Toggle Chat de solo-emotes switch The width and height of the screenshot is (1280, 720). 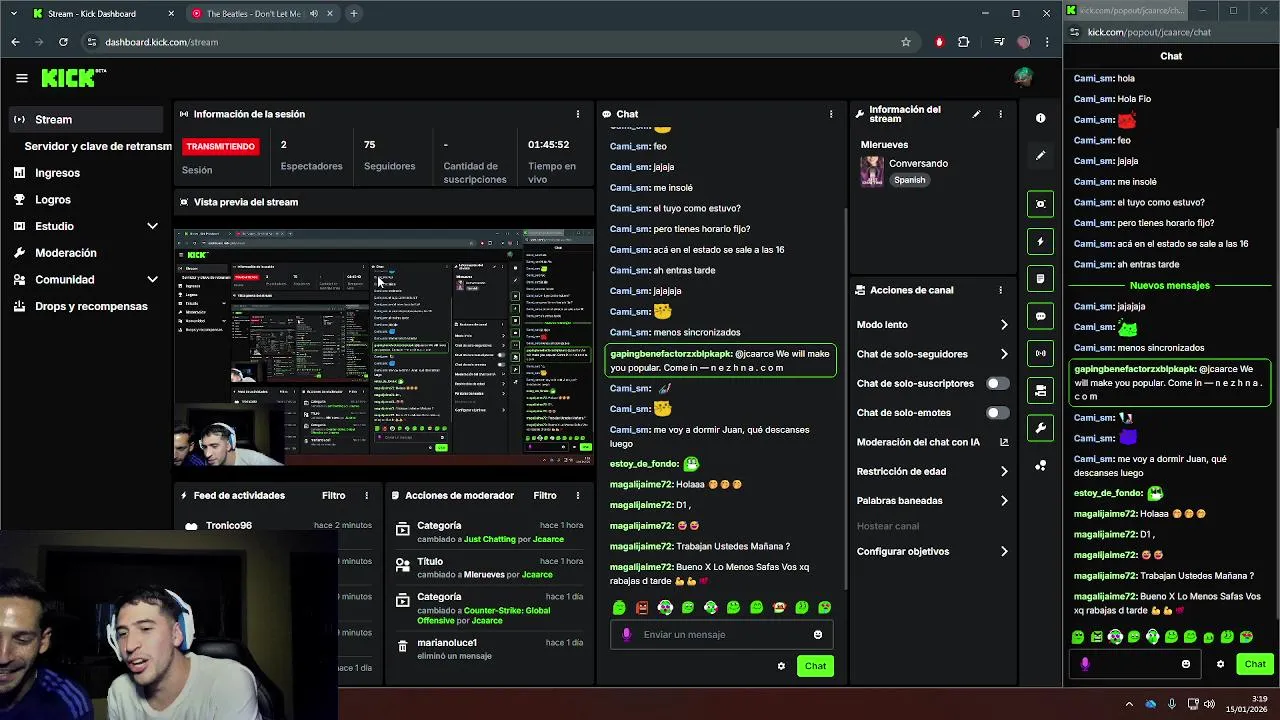click(x=997, y=412)
